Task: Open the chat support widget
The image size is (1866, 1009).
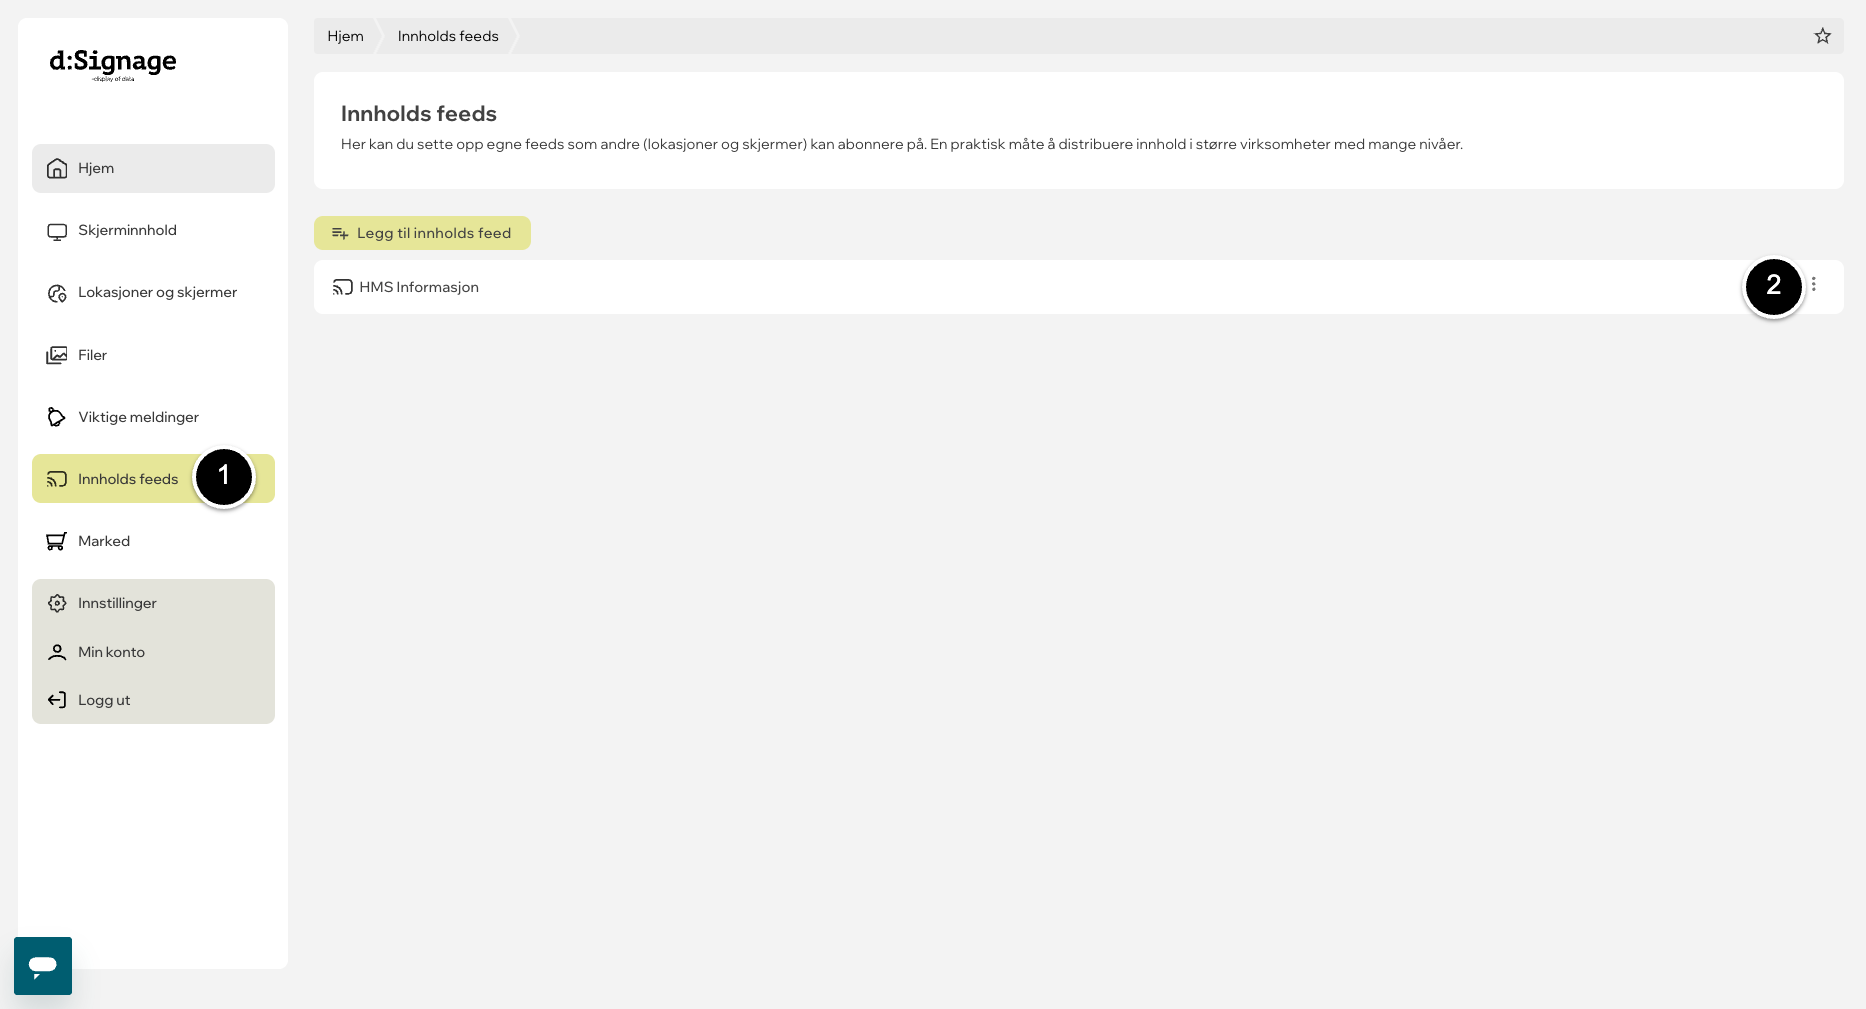Action: point(43,966)
